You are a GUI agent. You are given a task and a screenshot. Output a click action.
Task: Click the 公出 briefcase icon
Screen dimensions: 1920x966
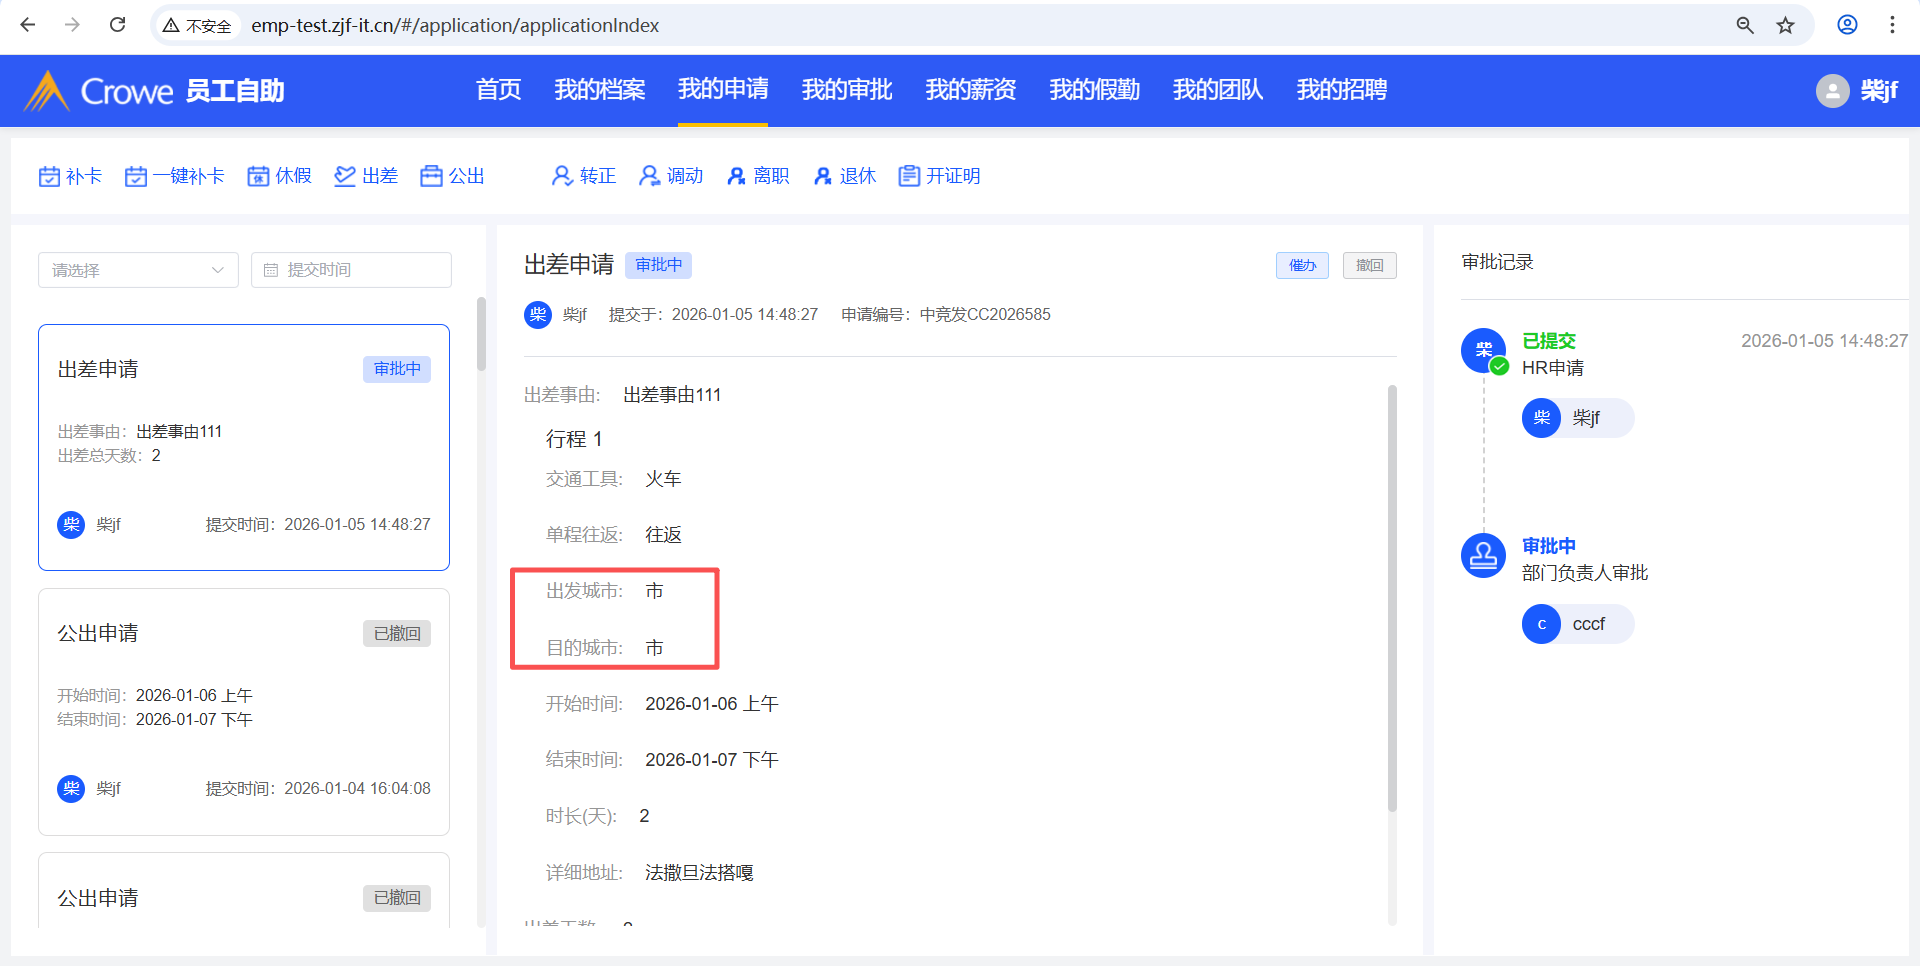click(x=431, y=176)
